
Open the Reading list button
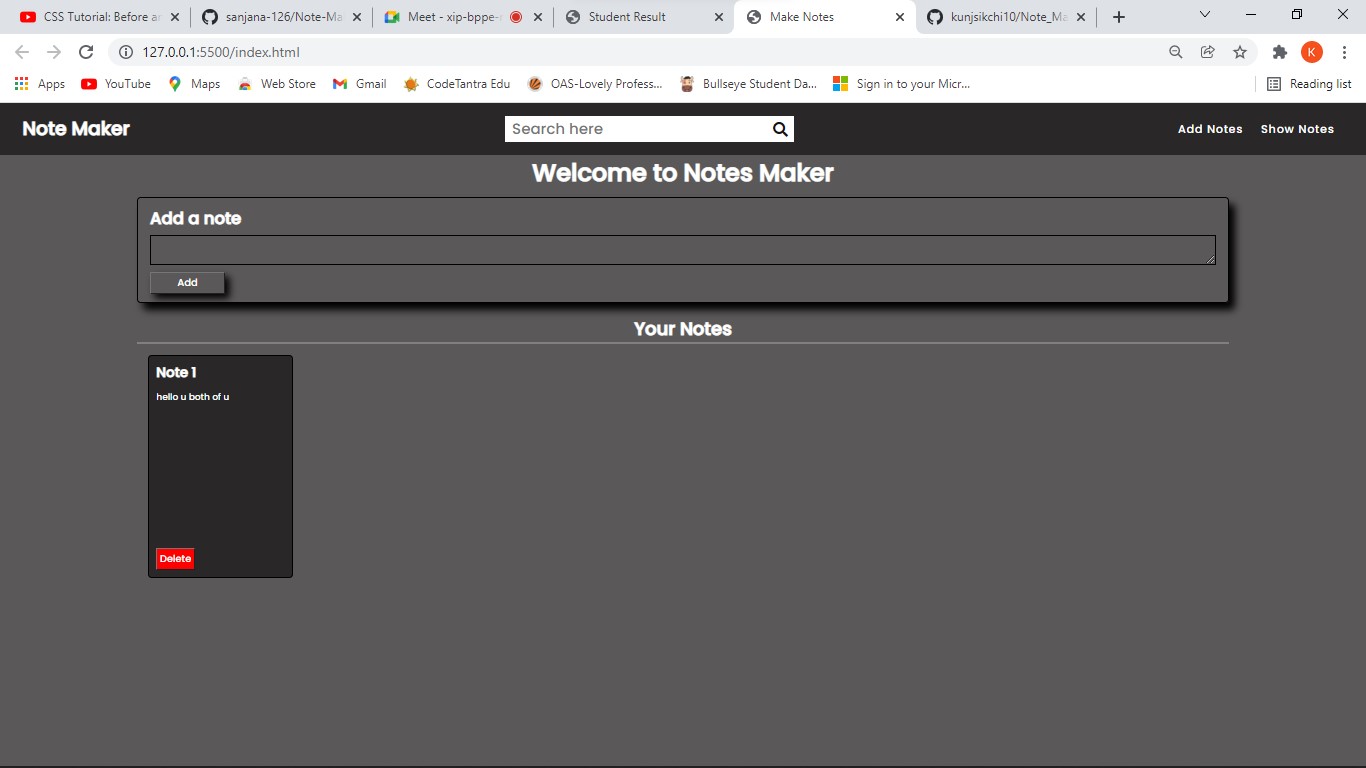coord(1309,84)
